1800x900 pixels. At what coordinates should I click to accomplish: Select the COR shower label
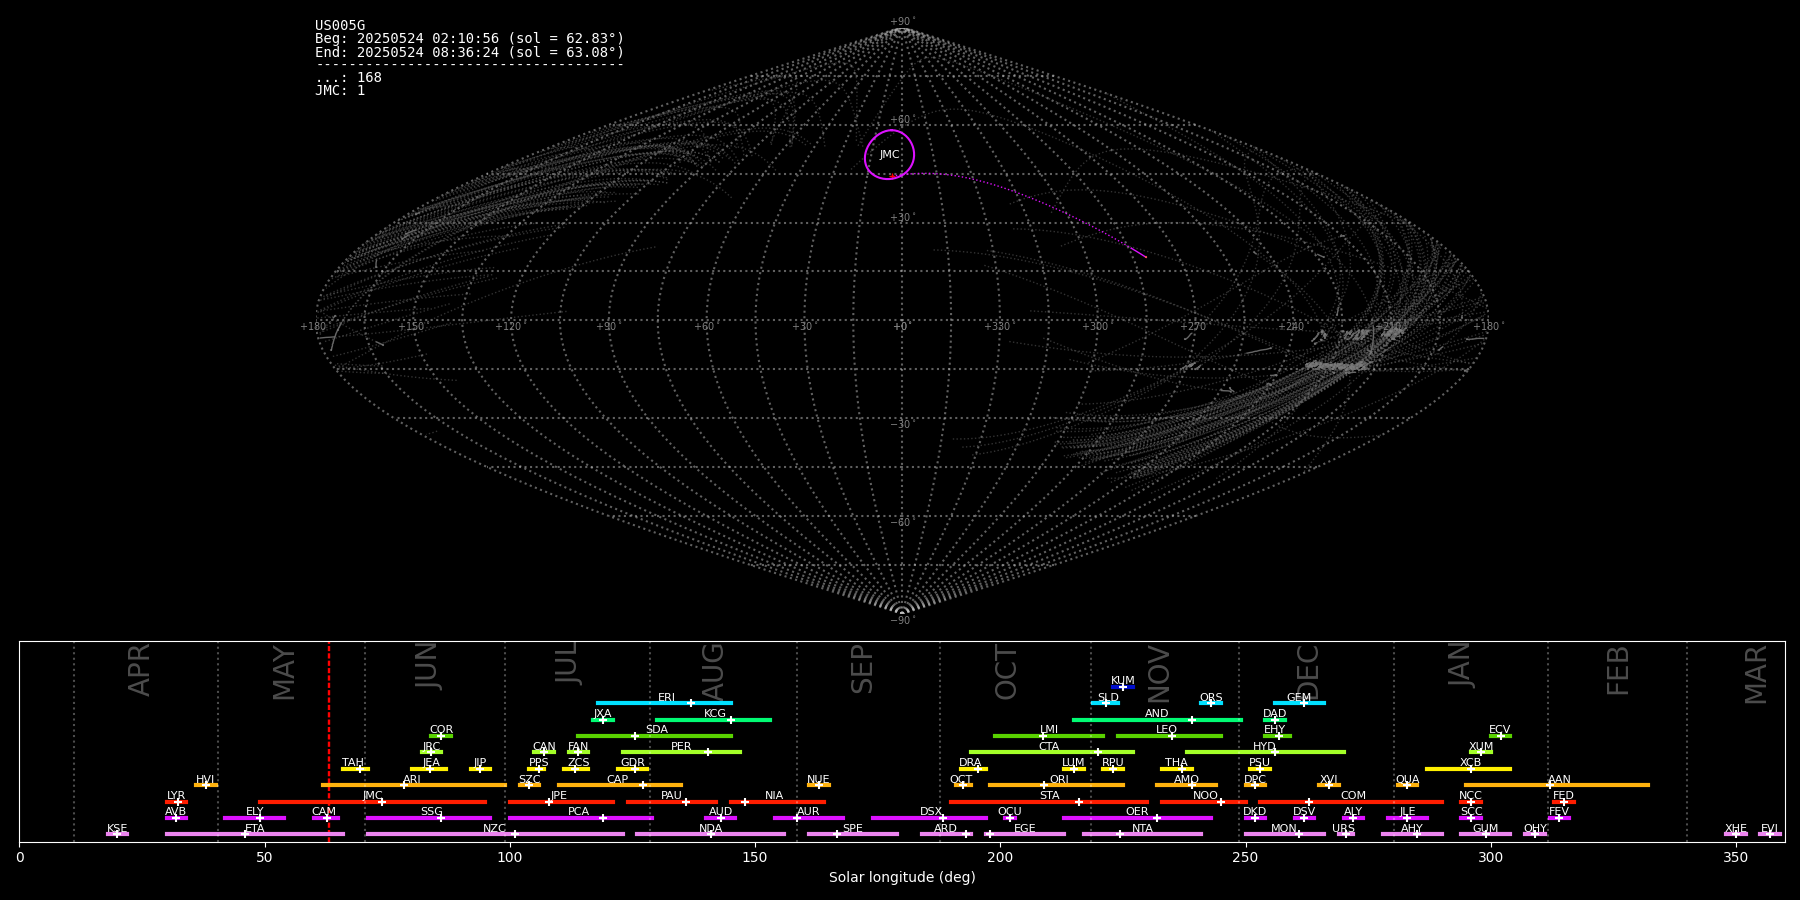pyautogui.click(x=441, y=730)
